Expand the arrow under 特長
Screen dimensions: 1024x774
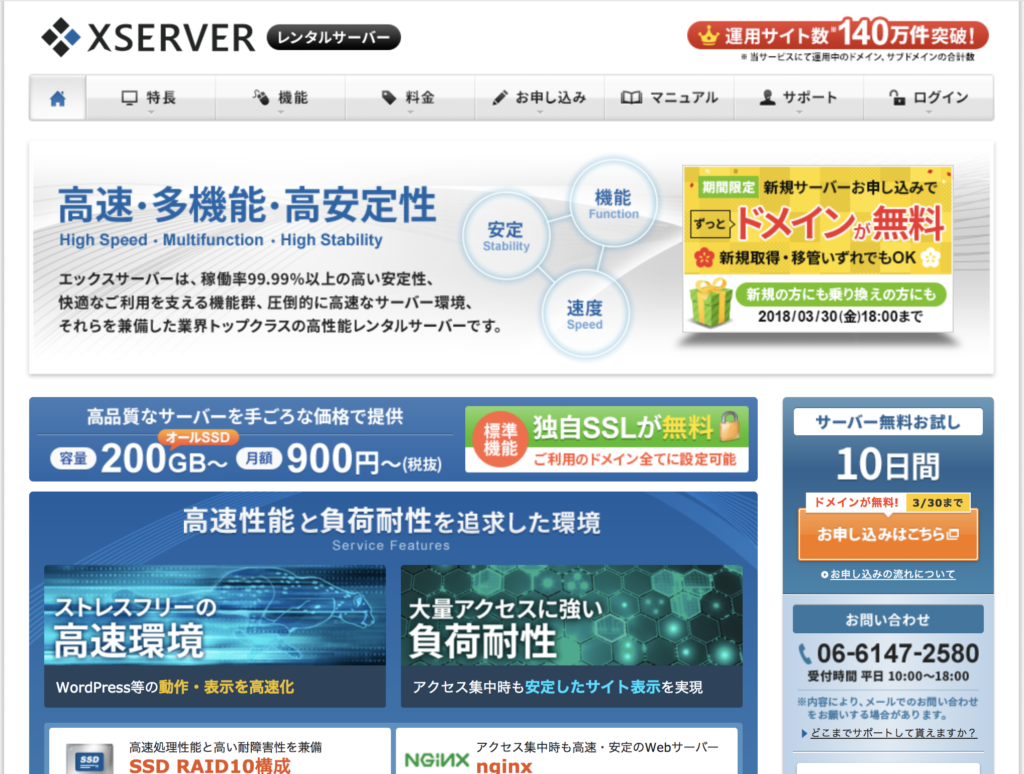pyautogui.click(x=151, y=112)
